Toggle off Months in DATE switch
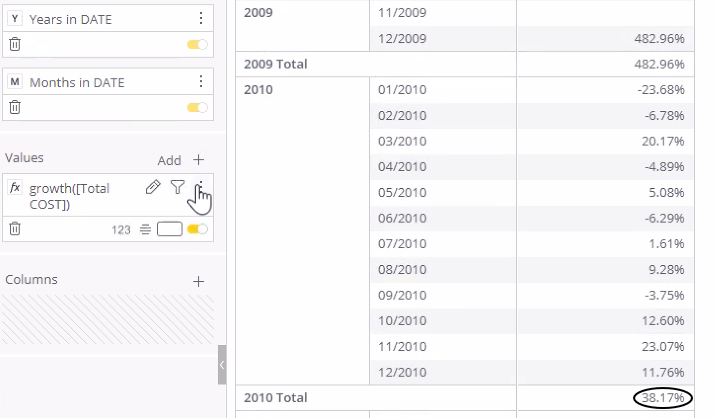 click(197, 107)
